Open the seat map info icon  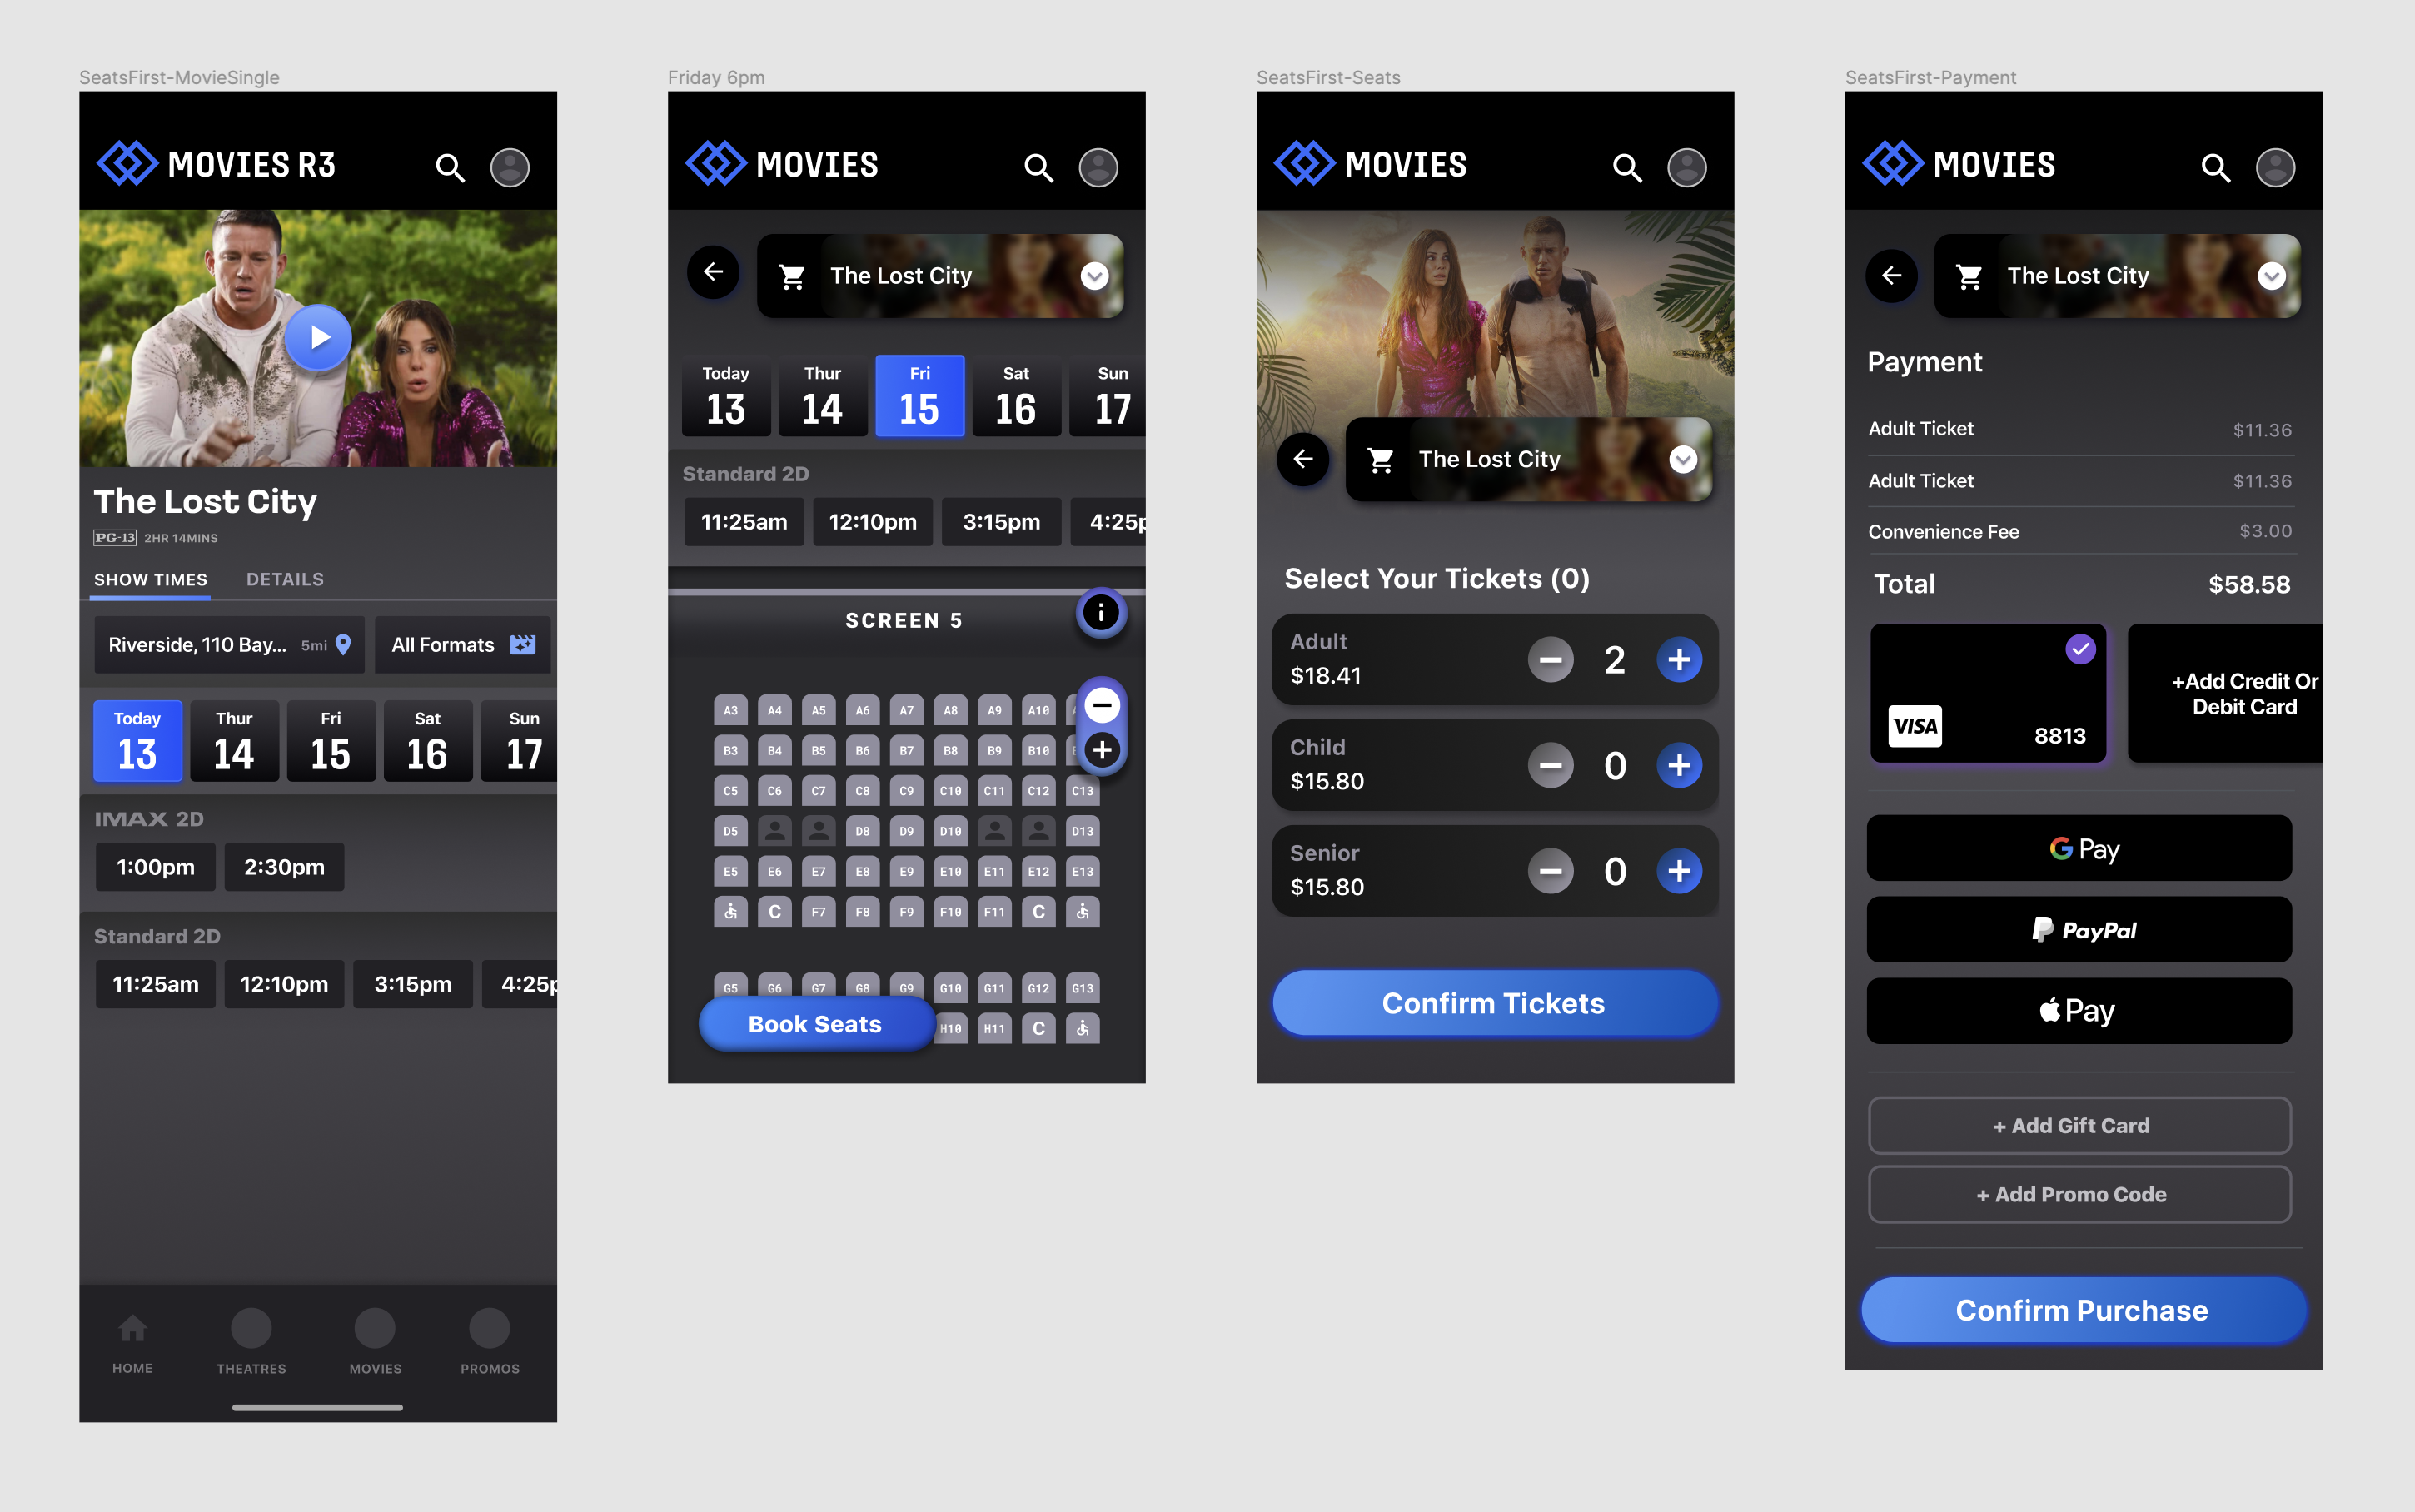(x=1100, y=613)
